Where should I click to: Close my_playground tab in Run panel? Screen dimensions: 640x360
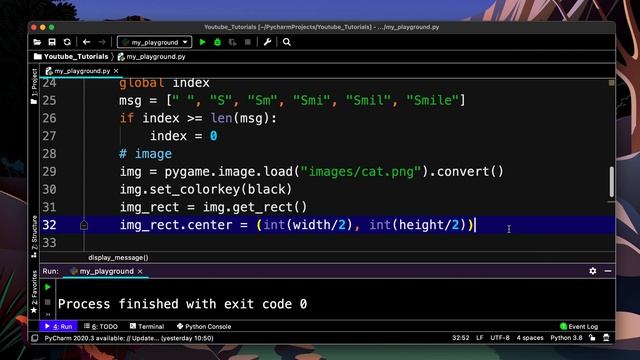pyautogui.click(x=140, y=271)
